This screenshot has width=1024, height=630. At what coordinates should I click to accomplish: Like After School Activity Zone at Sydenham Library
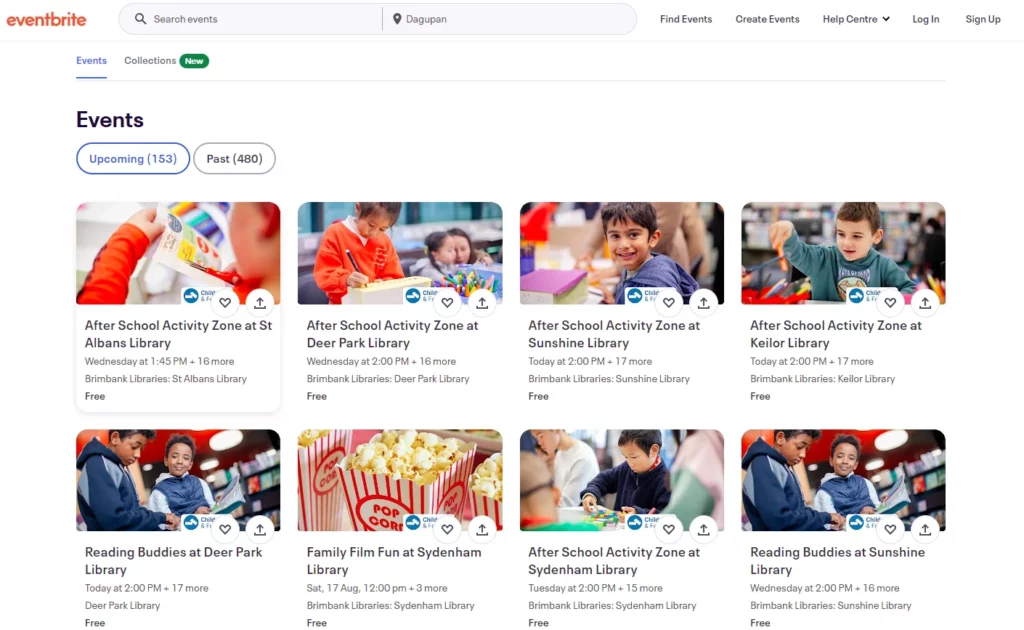click(x=669, y=529)
